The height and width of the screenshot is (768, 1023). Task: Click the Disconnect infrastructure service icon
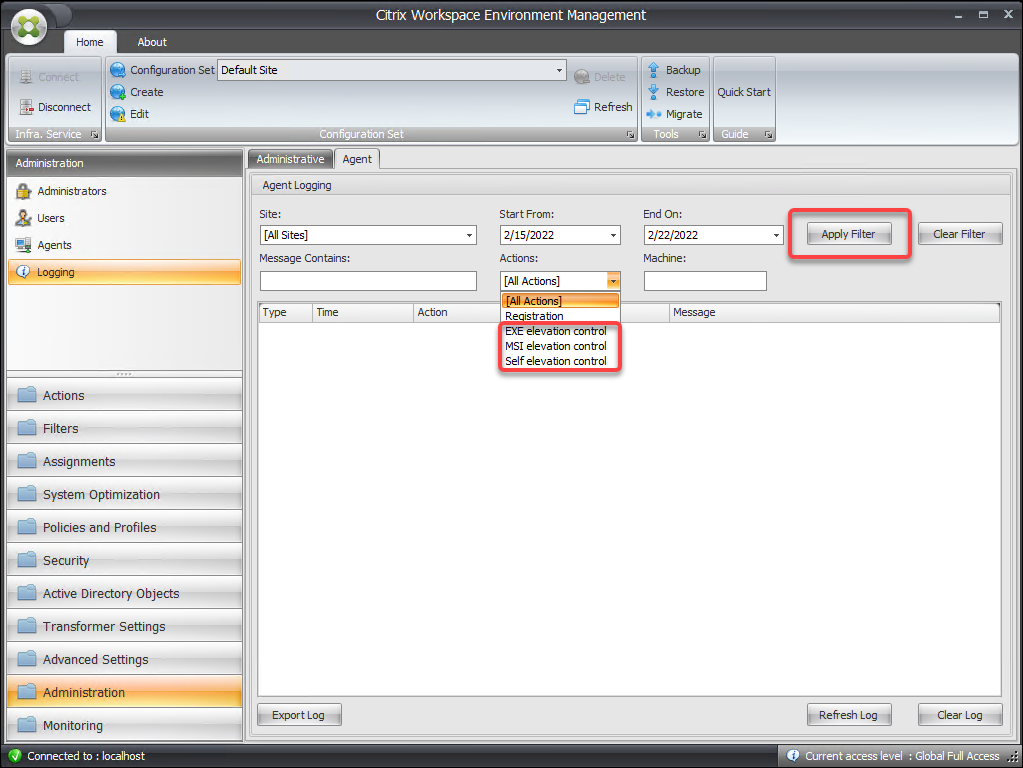(25, 107)
